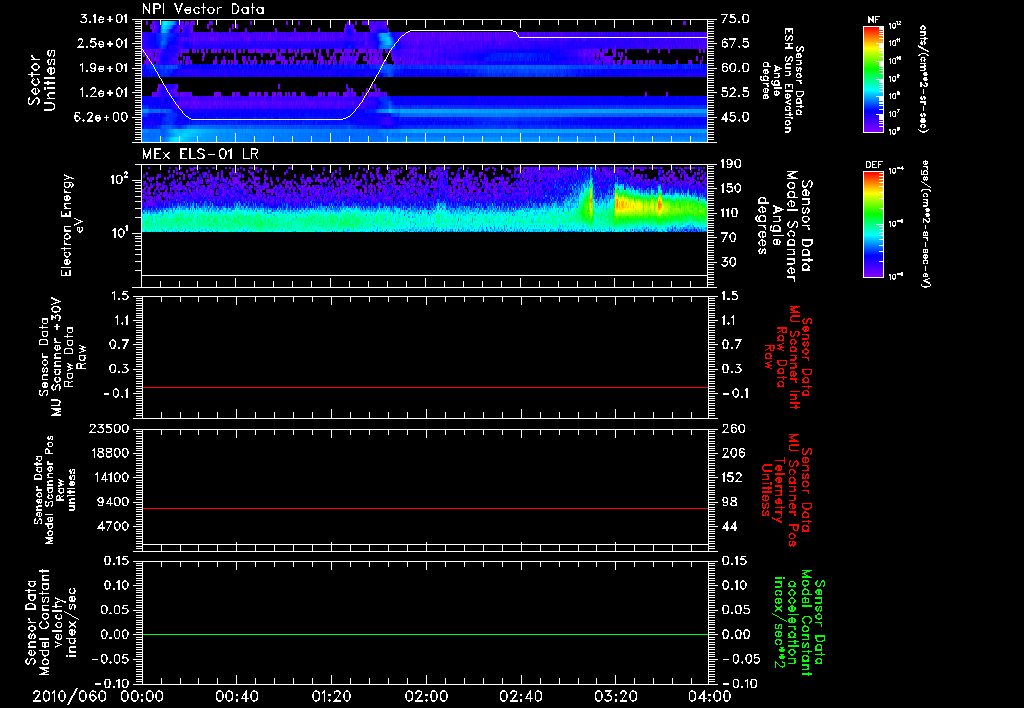Viewport: 1024px width, 708px height.
Task: Click the Sector Unitless axis label
Action: [42, 80]
